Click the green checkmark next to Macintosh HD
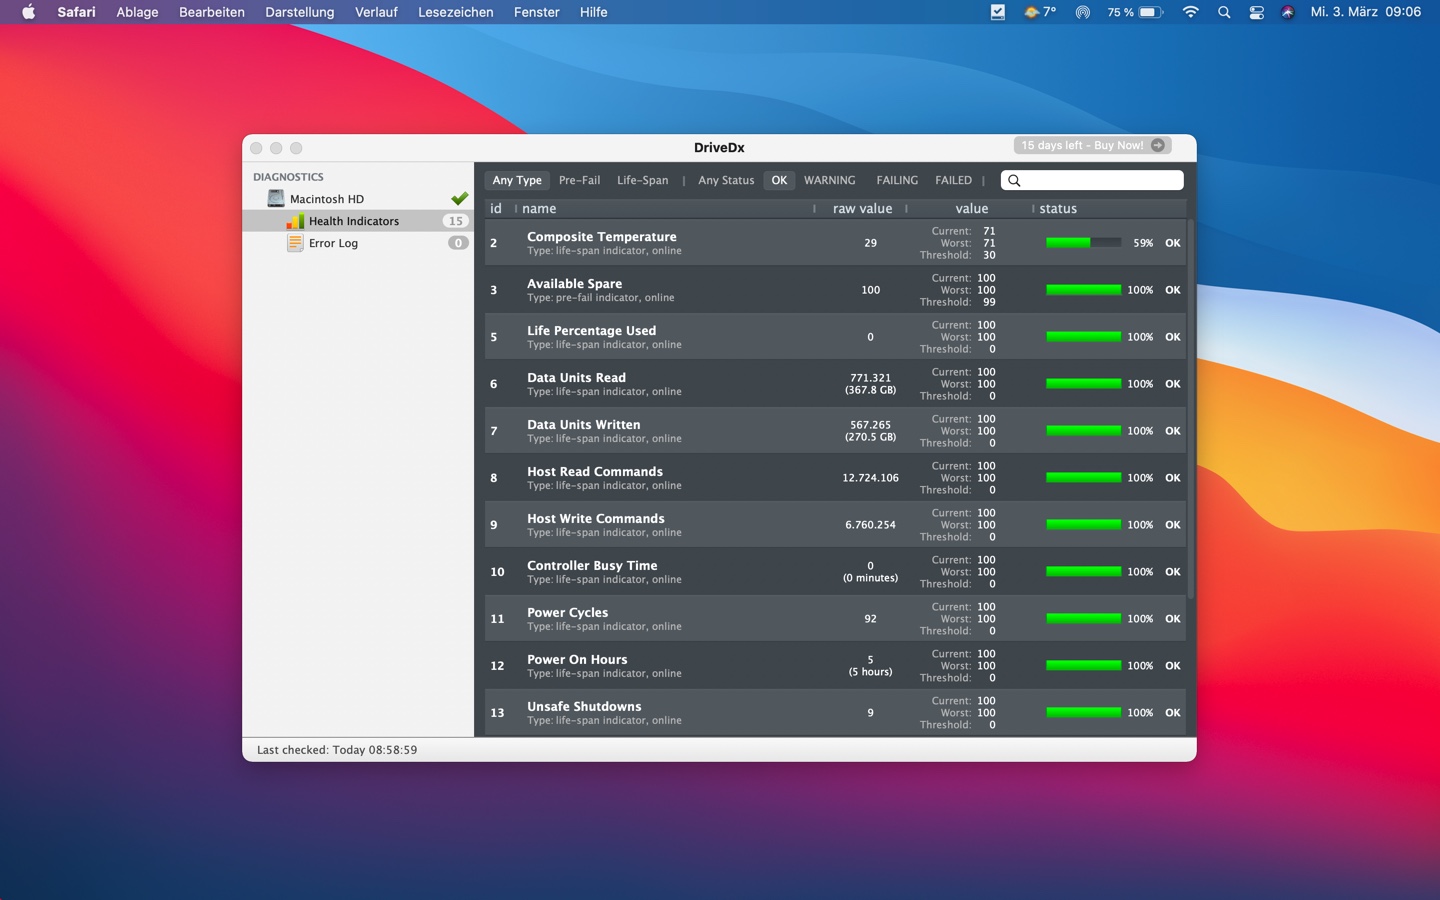Image resolution: width=1440 pixels, height=900 pixels. [459, 198]
